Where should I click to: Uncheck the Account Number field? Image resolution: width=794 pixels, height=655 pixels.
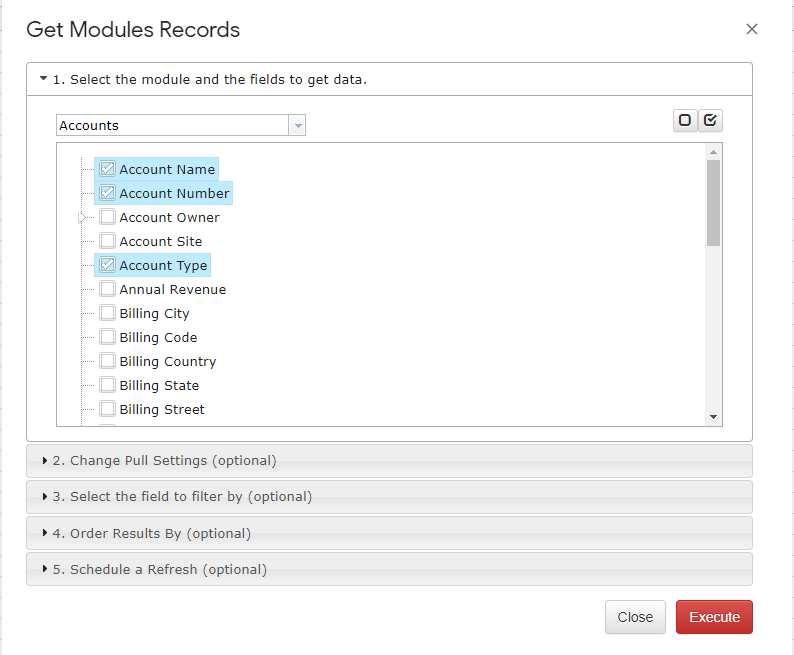click(107, 193)
